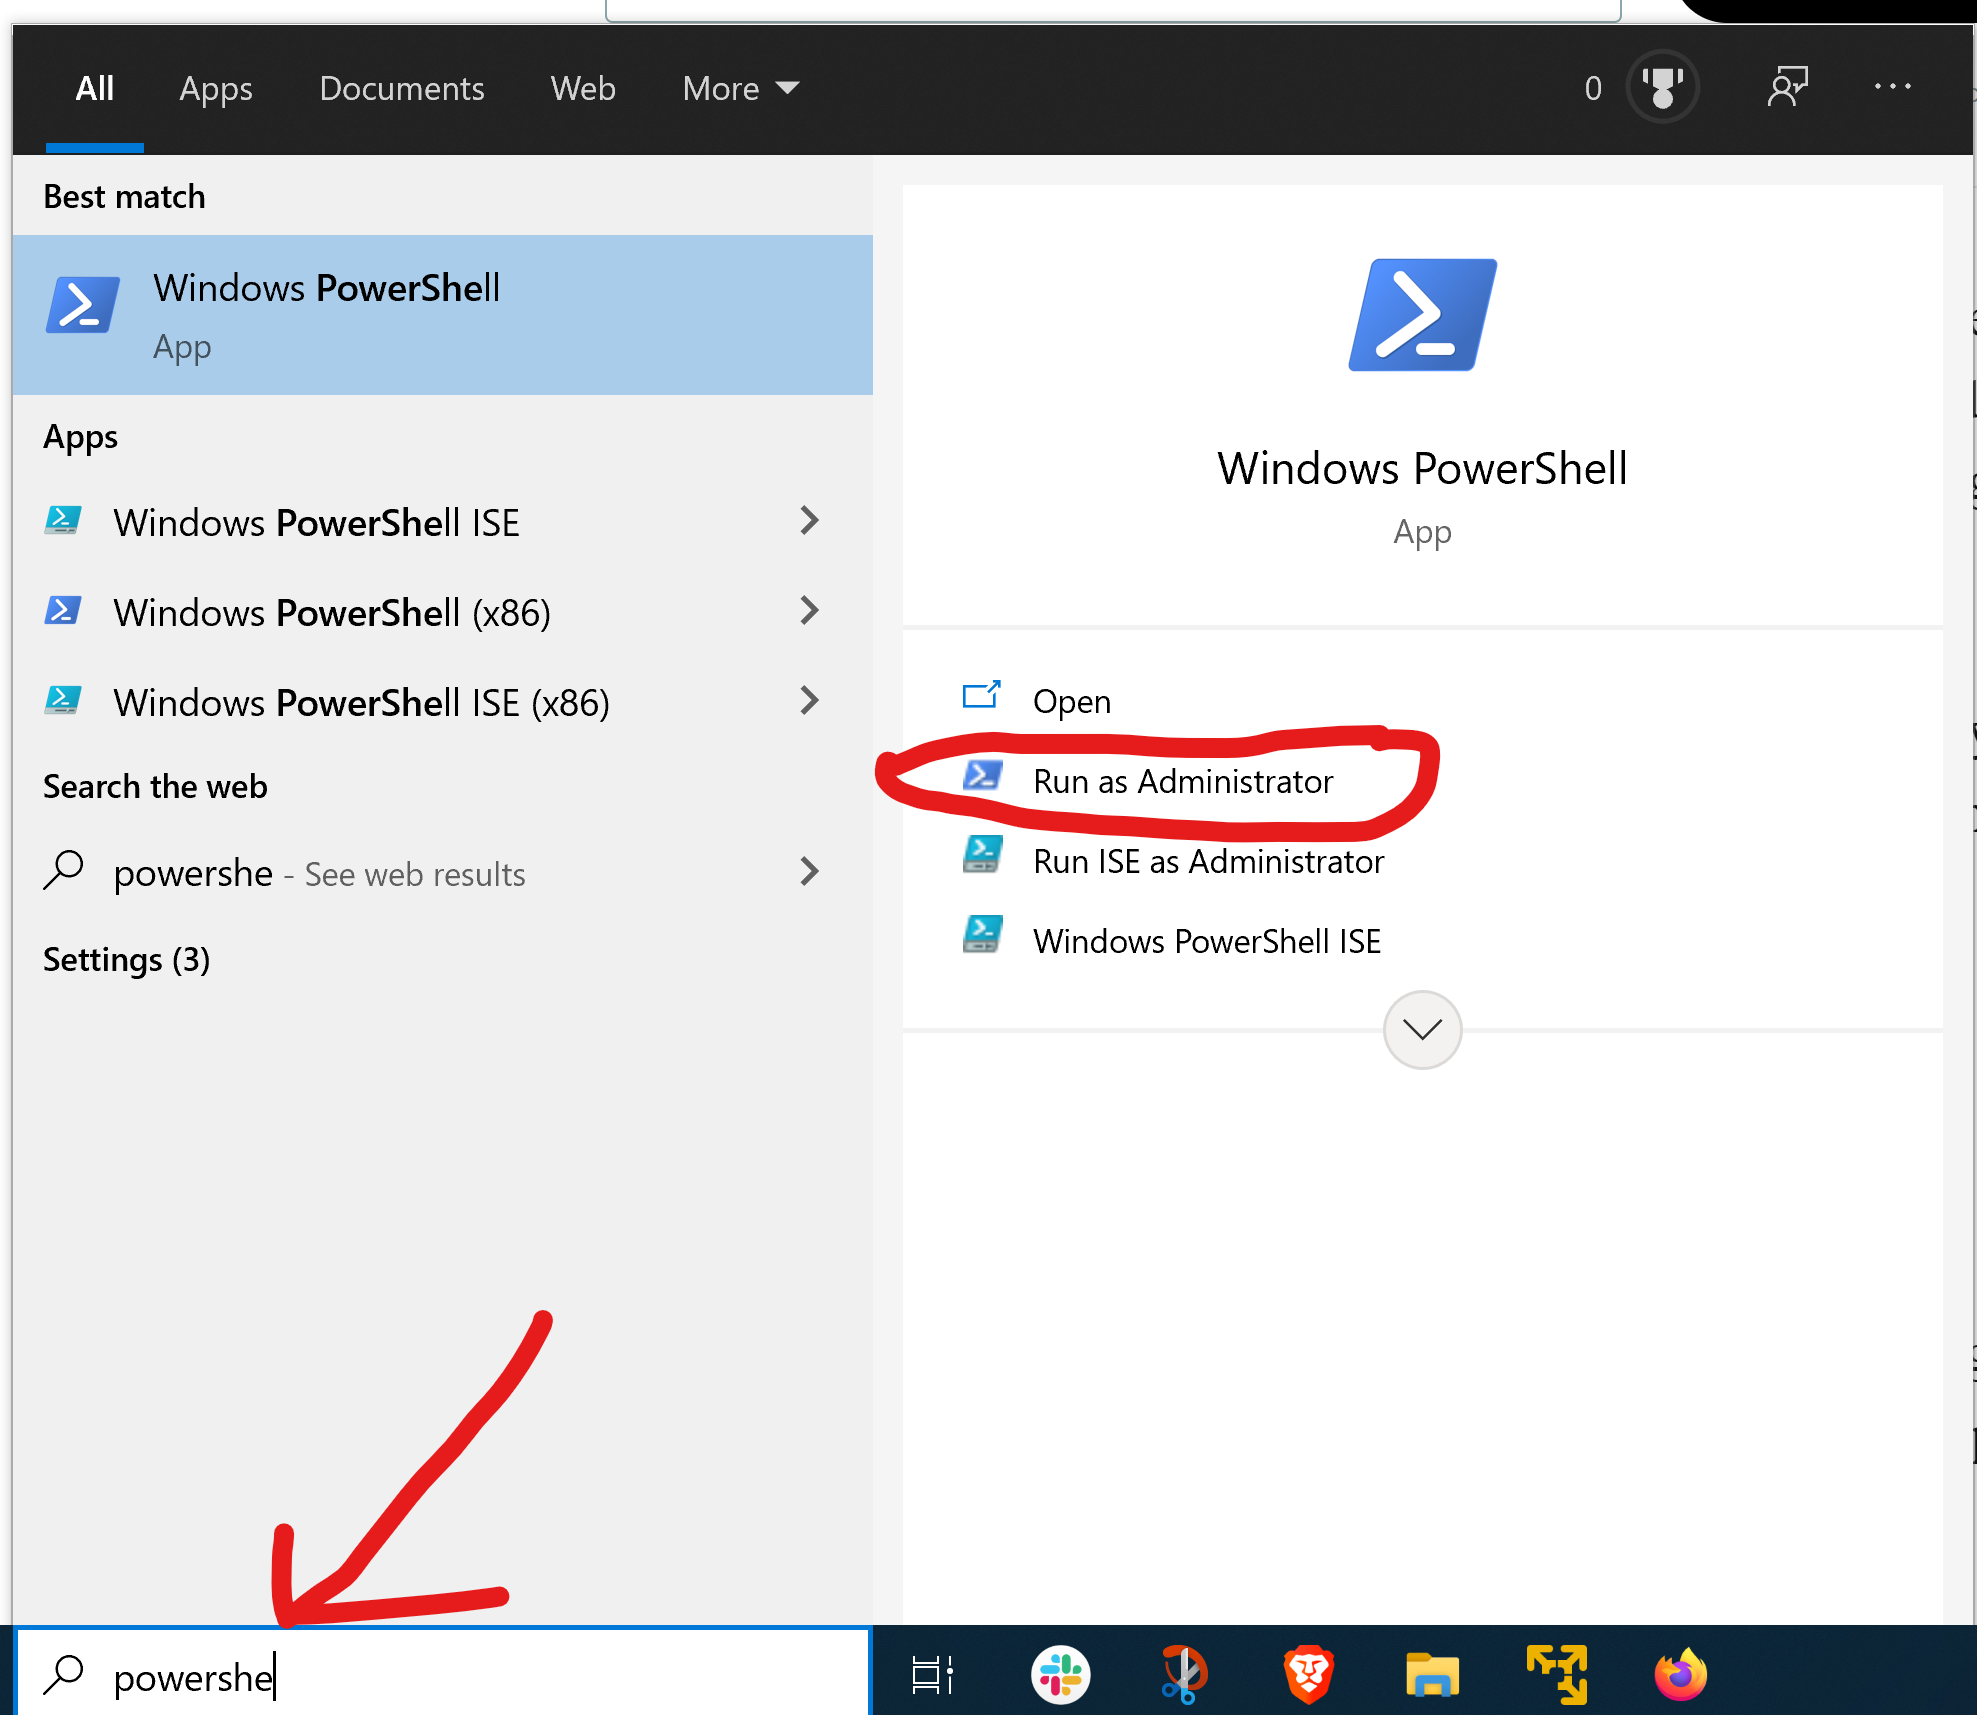Switch to the All tab
Viewport: 1977px width, 1715px height.
point(95,89)
